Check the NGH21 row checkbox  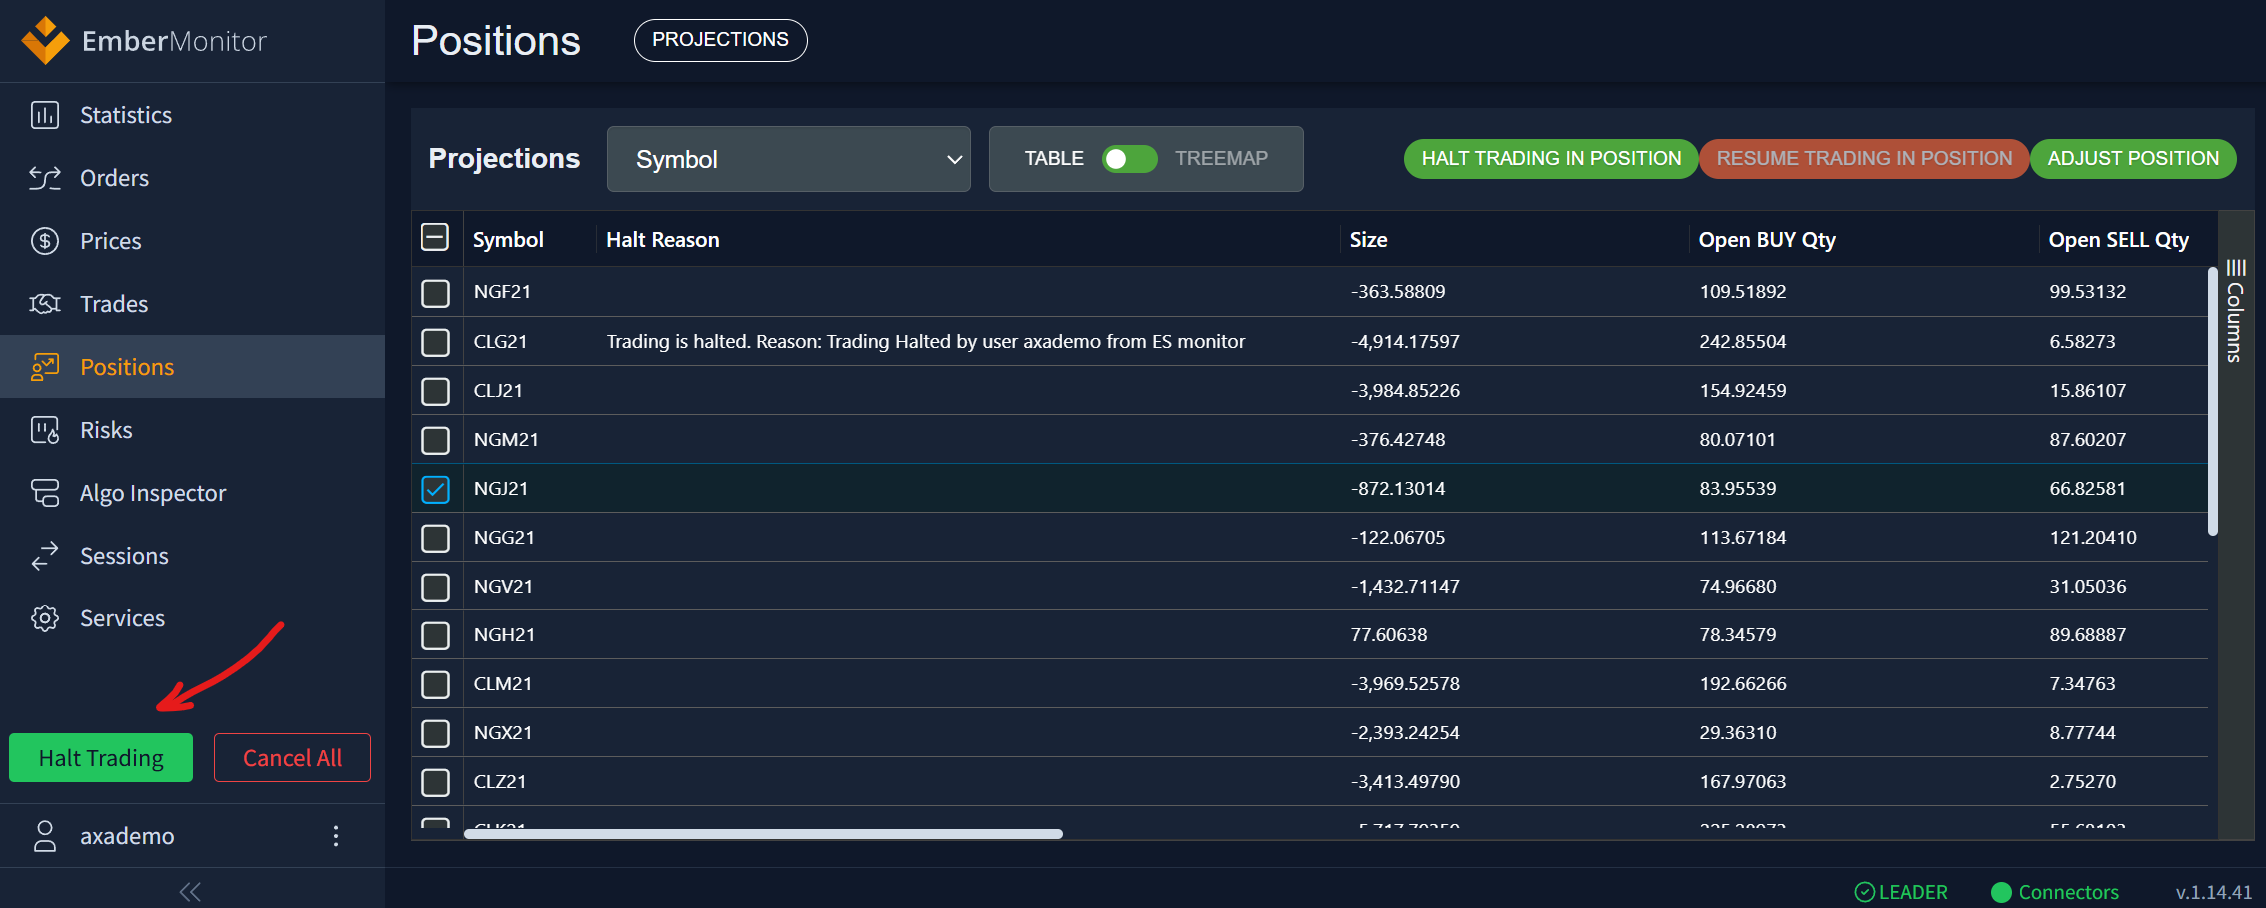(x=435, y=635)
